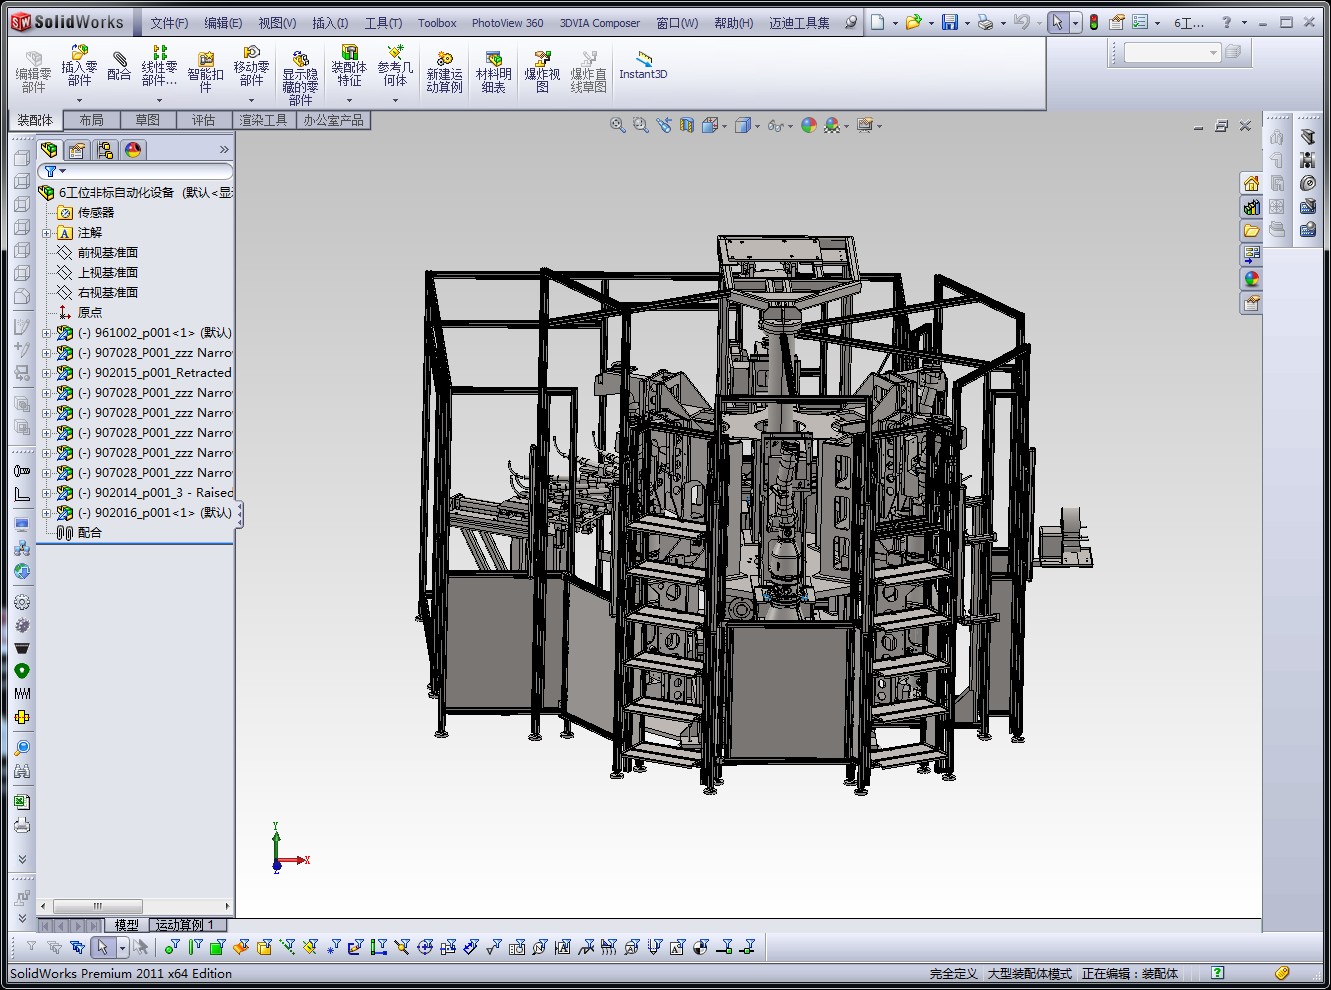
Task: Expand the 902014_p001_3 - Raised component node
Action: tap(47, 492)
